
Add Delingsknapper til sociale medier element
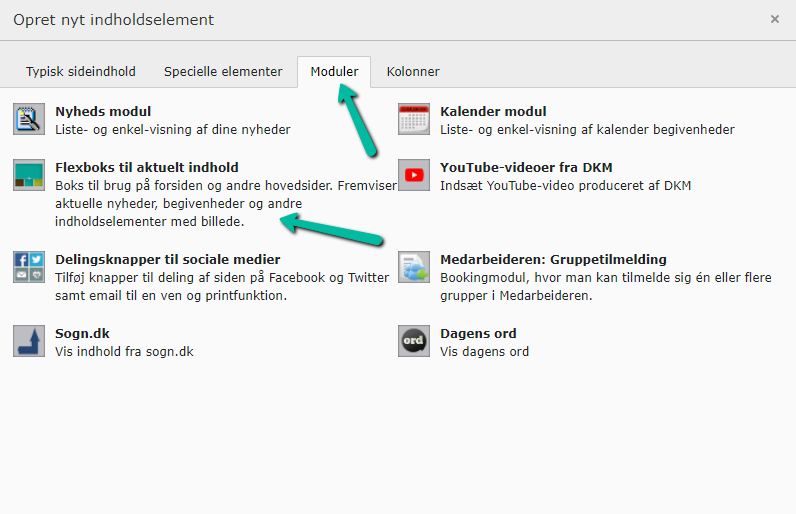coord(168,259)
